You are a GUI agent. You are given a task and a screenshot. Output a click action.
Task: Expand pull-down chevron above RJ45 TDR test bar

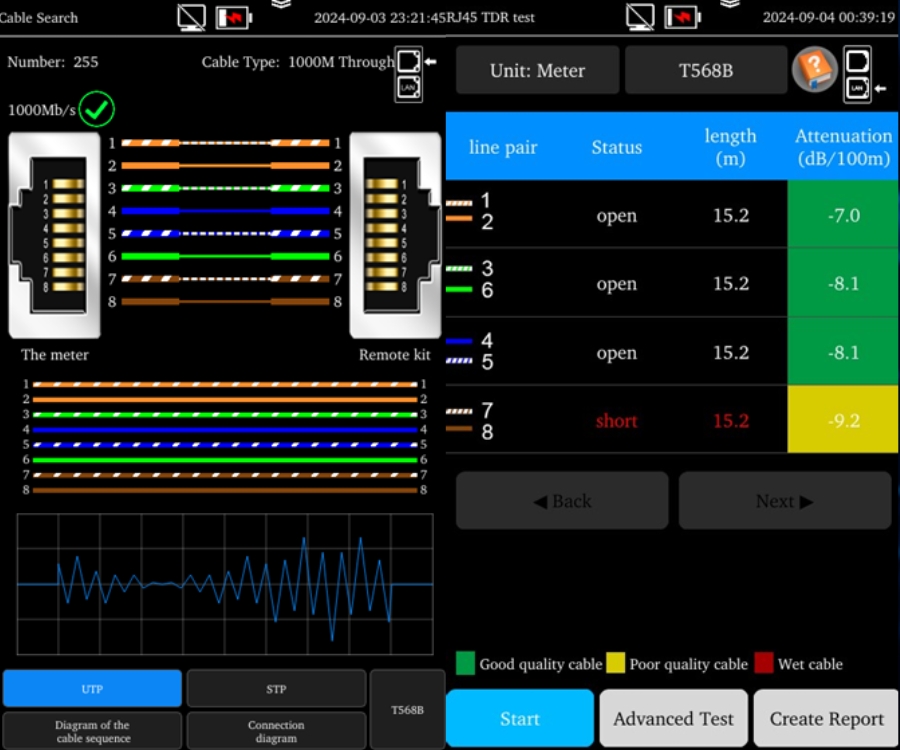click(731, 4)
